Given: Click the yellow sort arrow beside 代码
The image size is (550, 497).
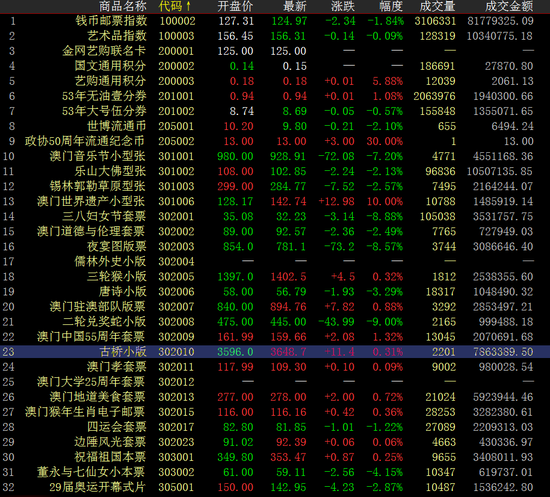Looking at the screenshot, I should point(188,6).
